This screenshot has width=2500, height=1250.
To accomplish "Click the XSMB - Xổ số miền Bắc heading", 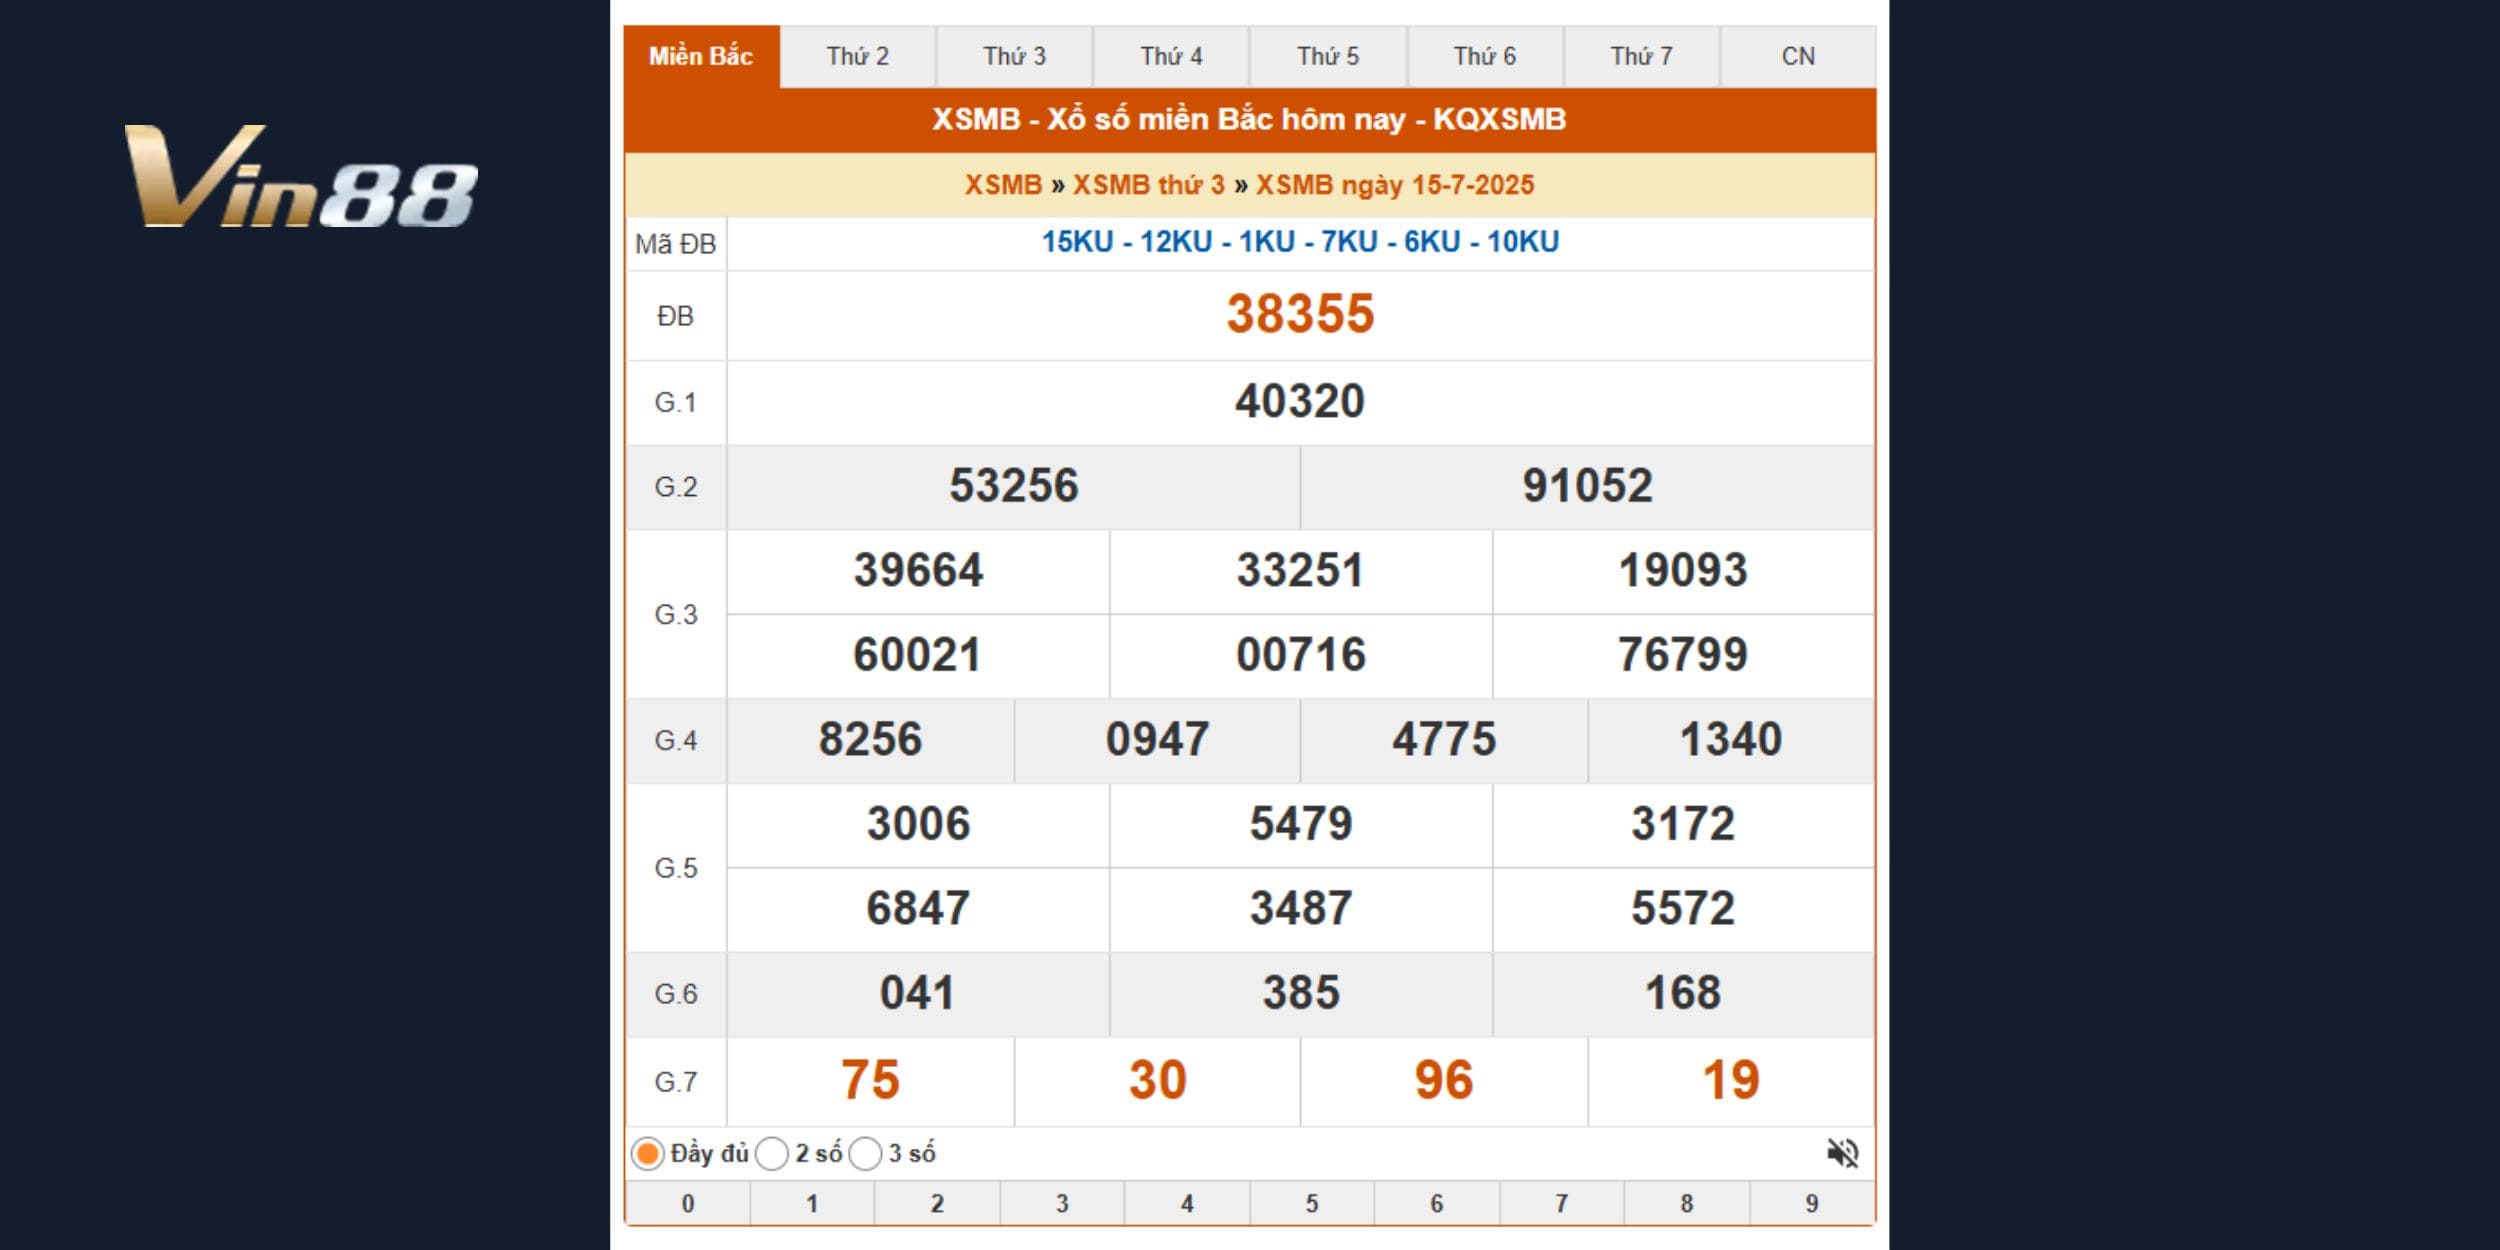I will click(x=1249, y=119).
